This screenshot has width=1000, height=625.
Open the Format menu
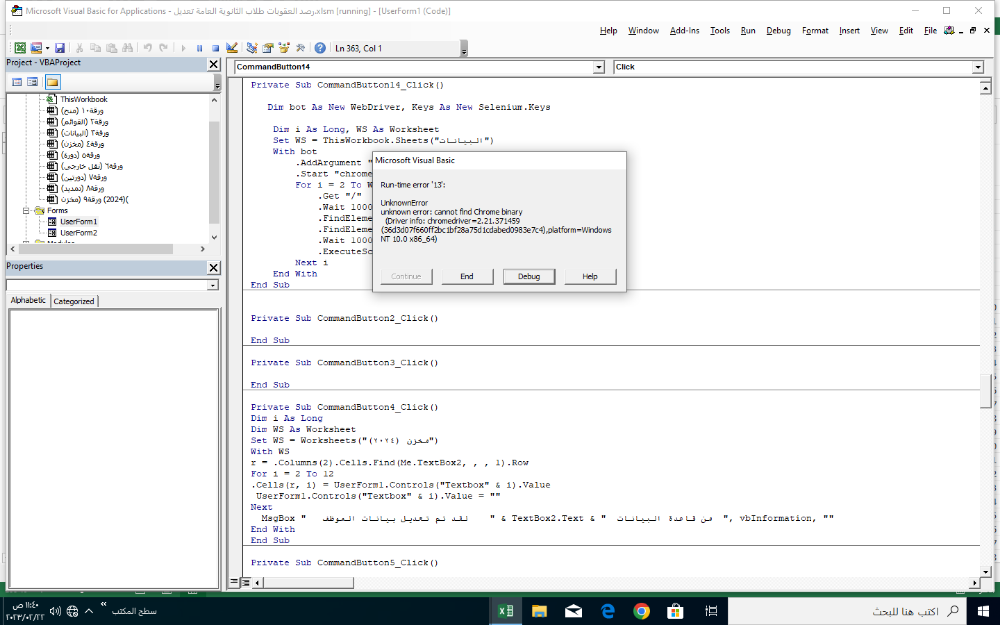click(x=814, y=30)
